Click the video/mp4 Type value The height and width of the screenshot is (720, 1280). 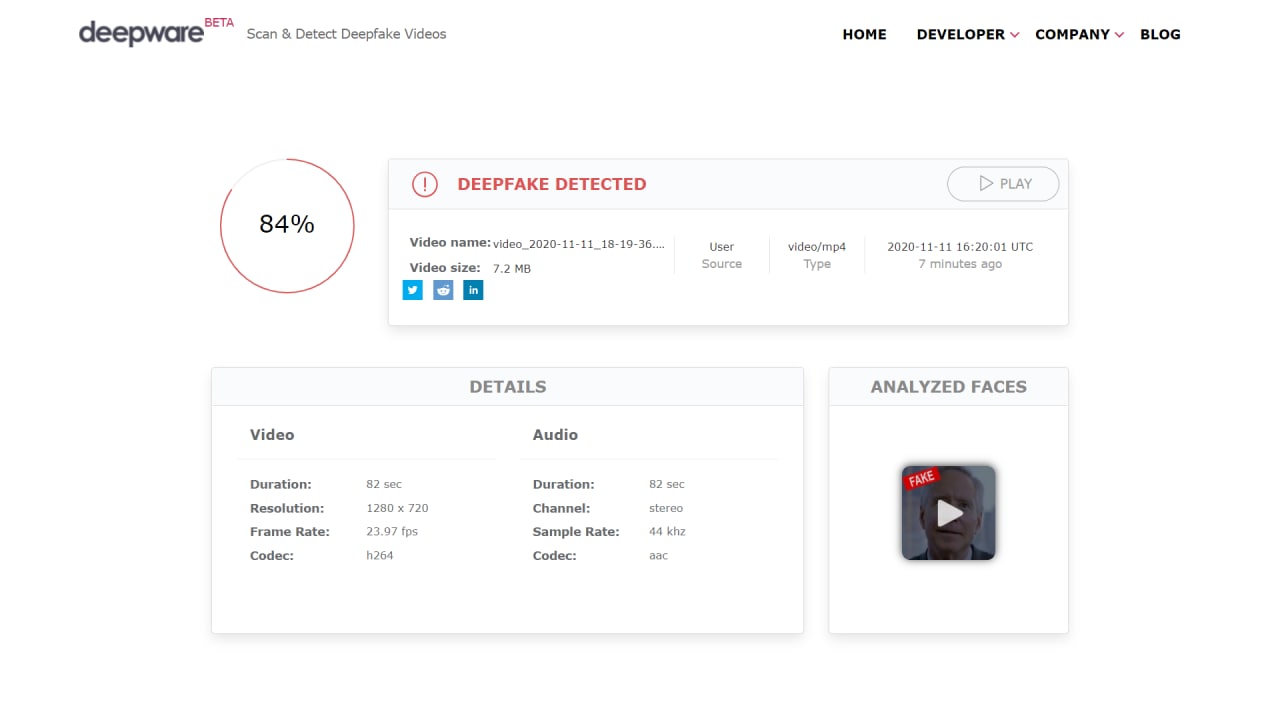(x=817, y=246)
